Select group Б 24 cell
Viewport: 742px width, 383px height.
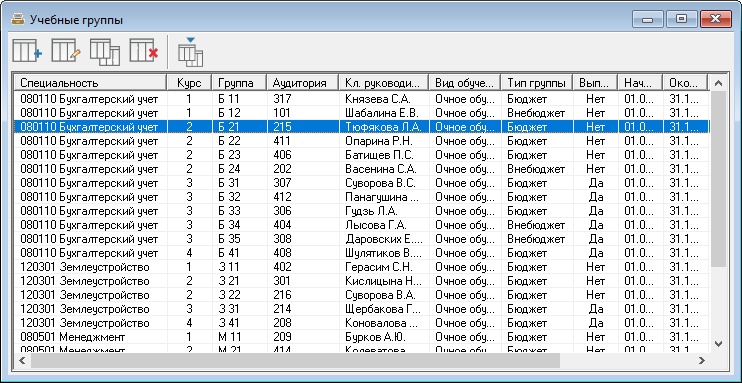click(x=239, y=169)
